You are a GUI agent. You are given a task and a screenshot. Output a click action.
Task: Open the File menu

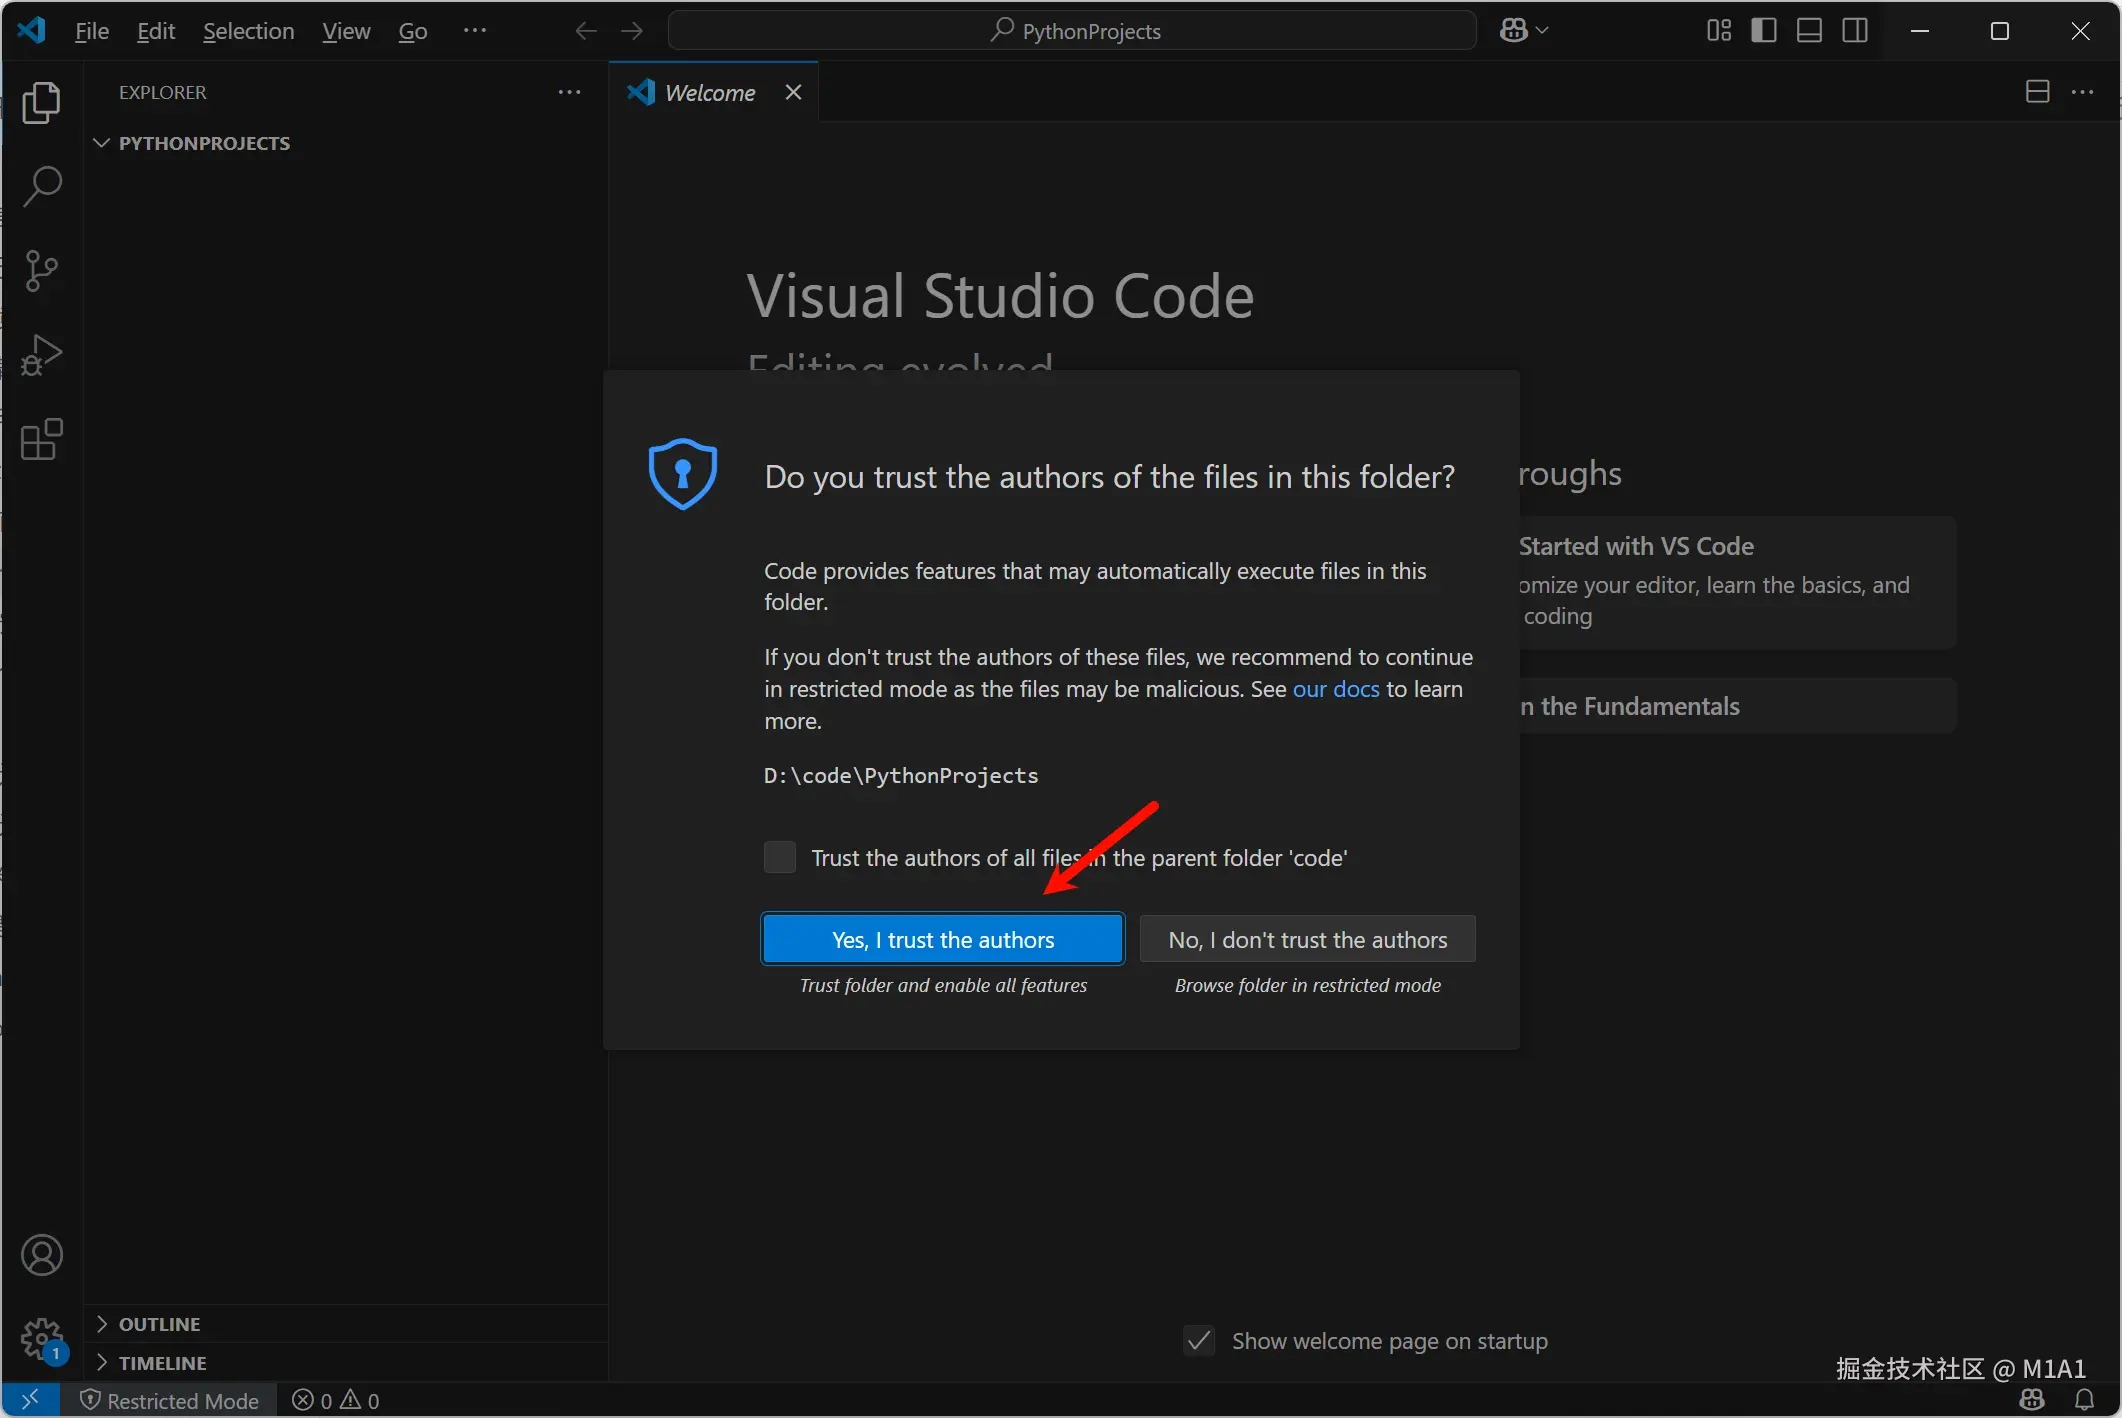[92, 31]
